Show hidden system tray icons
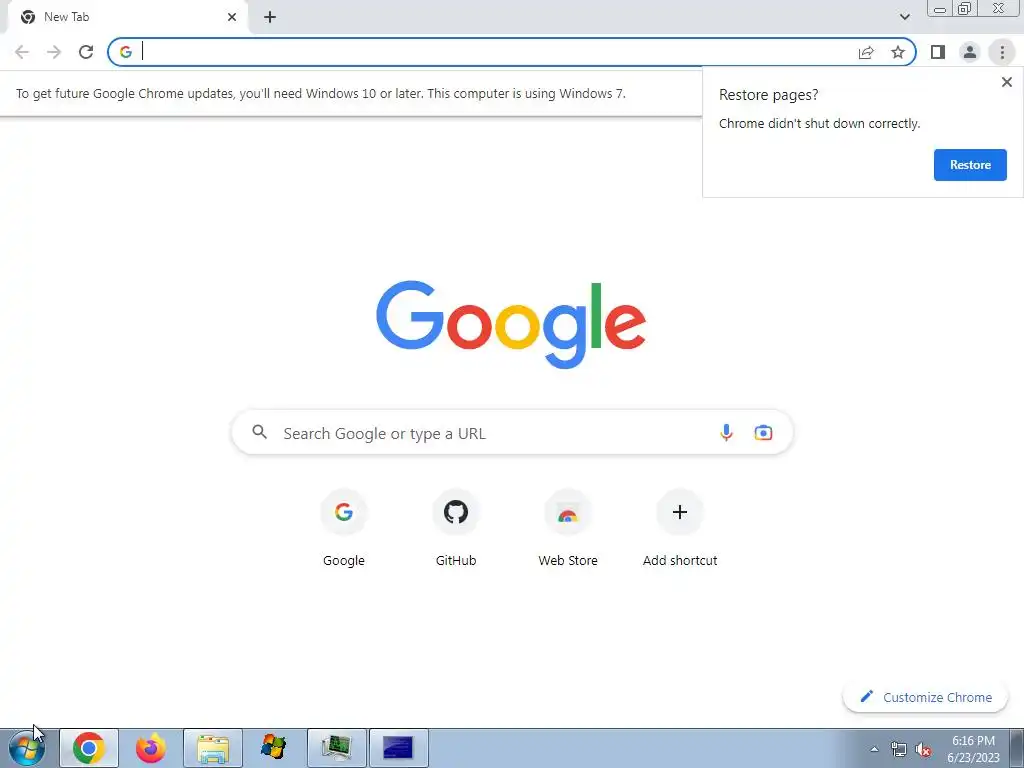 click(x=874, y=749)
